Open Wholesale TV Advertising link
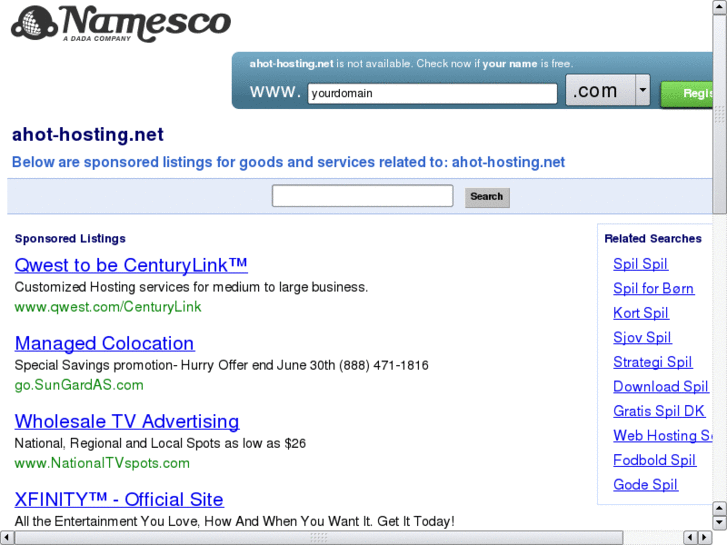Screen dimensions: 727x545 click(x=127, y=422)
